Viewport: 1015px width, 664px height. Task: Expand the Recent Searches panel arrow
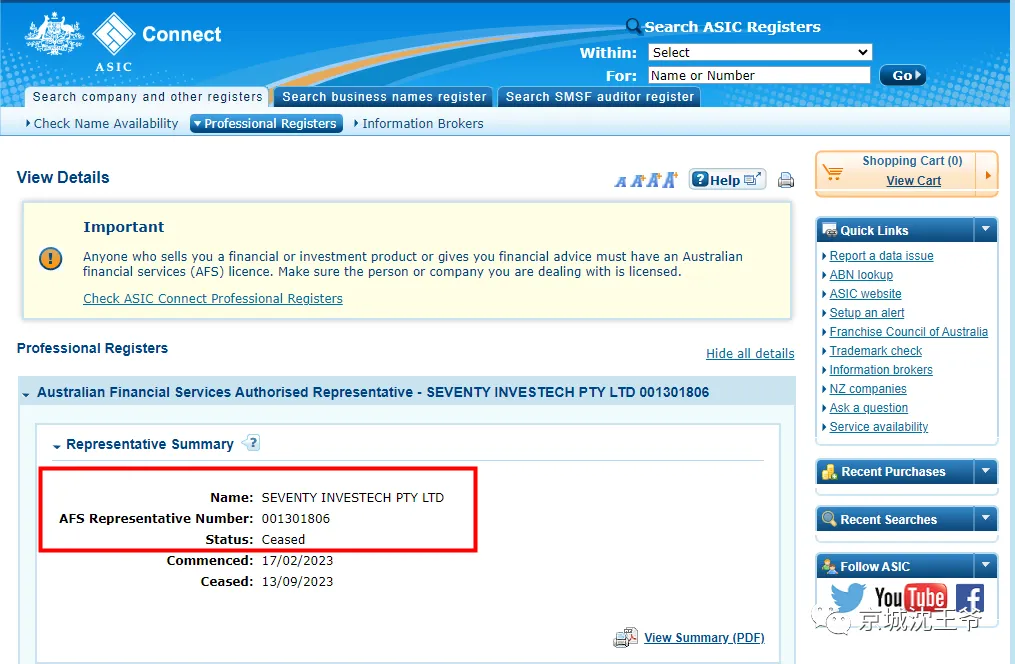coord(985,518)
